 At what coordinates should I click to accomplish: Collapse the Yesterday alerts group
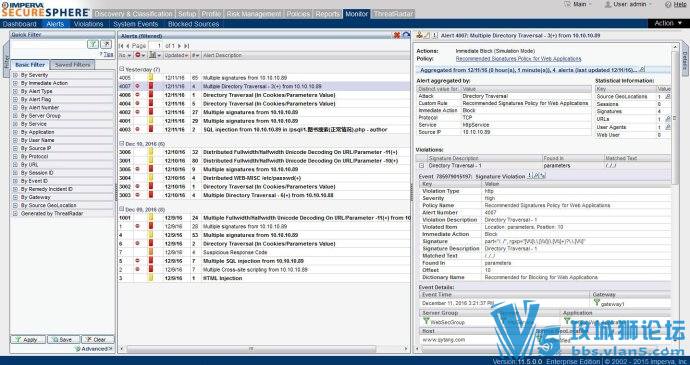coord(122,70)
